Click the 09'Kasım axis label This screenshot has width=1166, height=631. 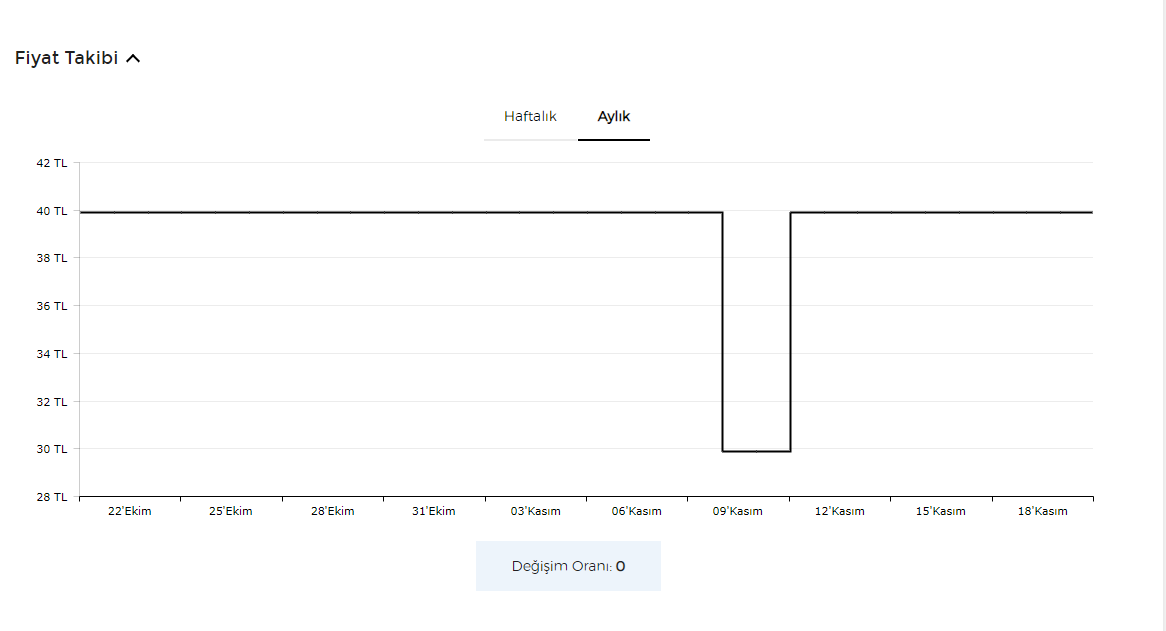[738, 511]
